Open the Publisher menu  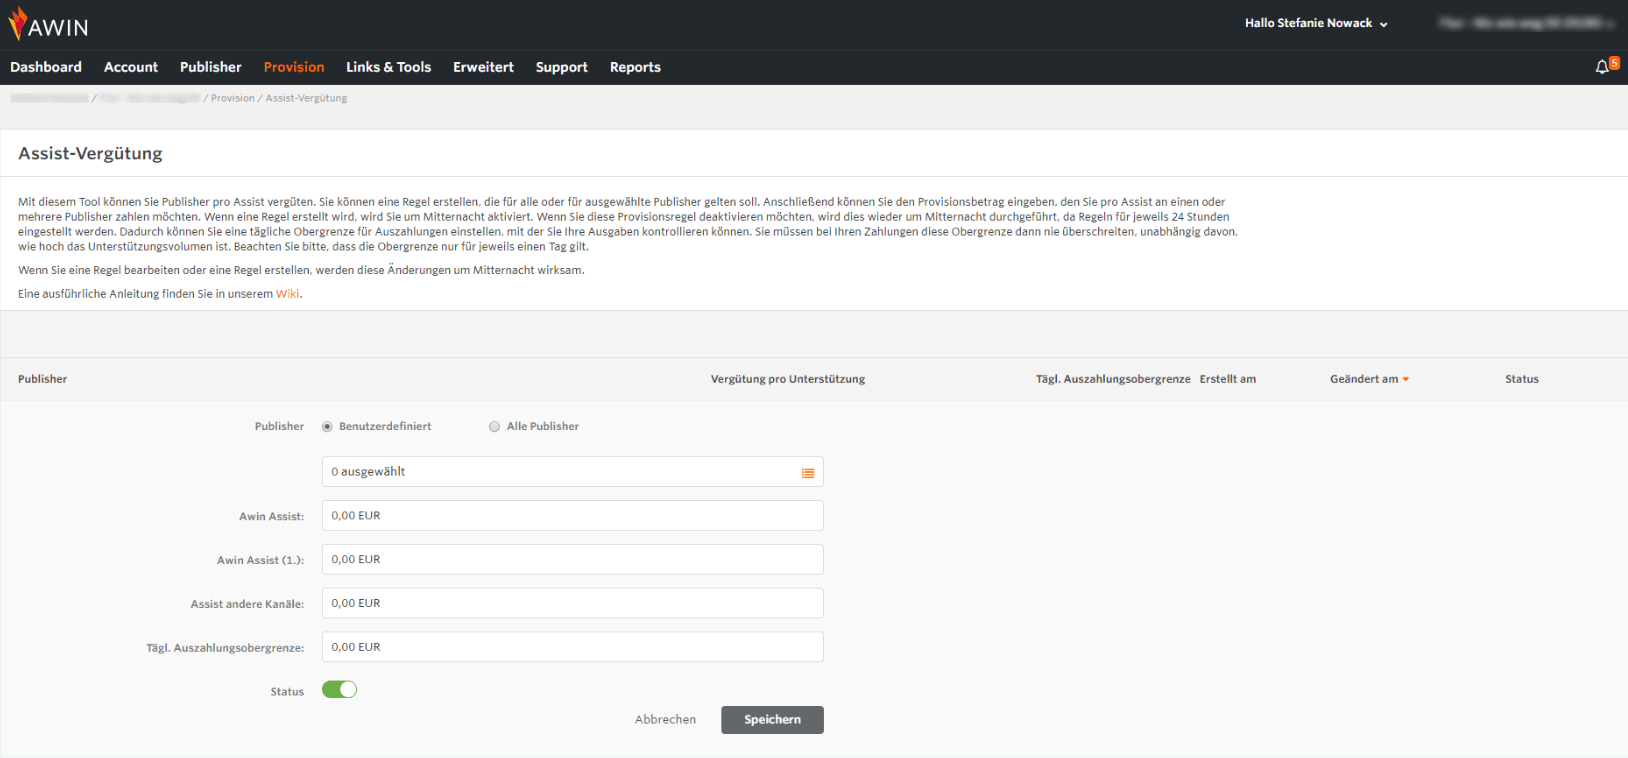[211, 67]
